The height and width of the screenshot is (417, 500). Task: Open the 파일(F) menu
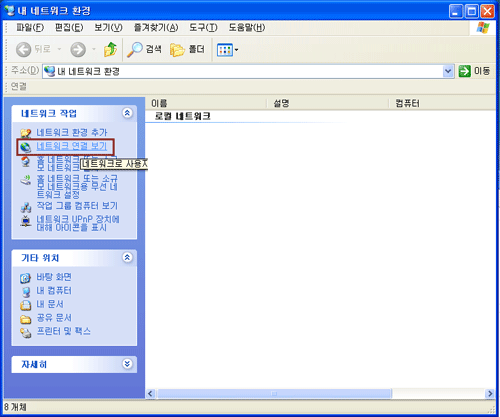(x=30, y=28)
